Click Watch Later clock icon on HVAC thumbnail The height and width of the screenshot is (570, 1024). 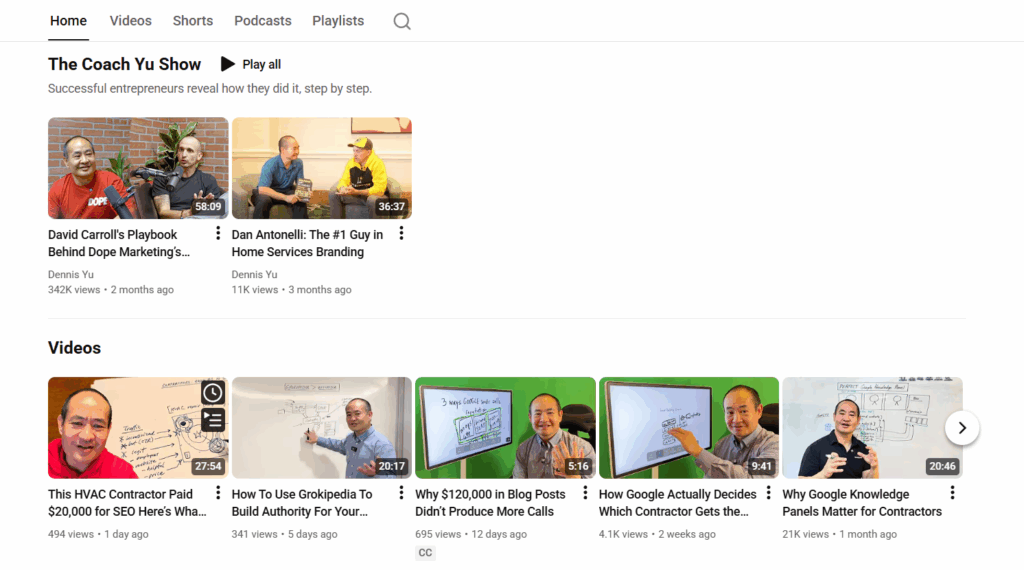coord(213,392)
